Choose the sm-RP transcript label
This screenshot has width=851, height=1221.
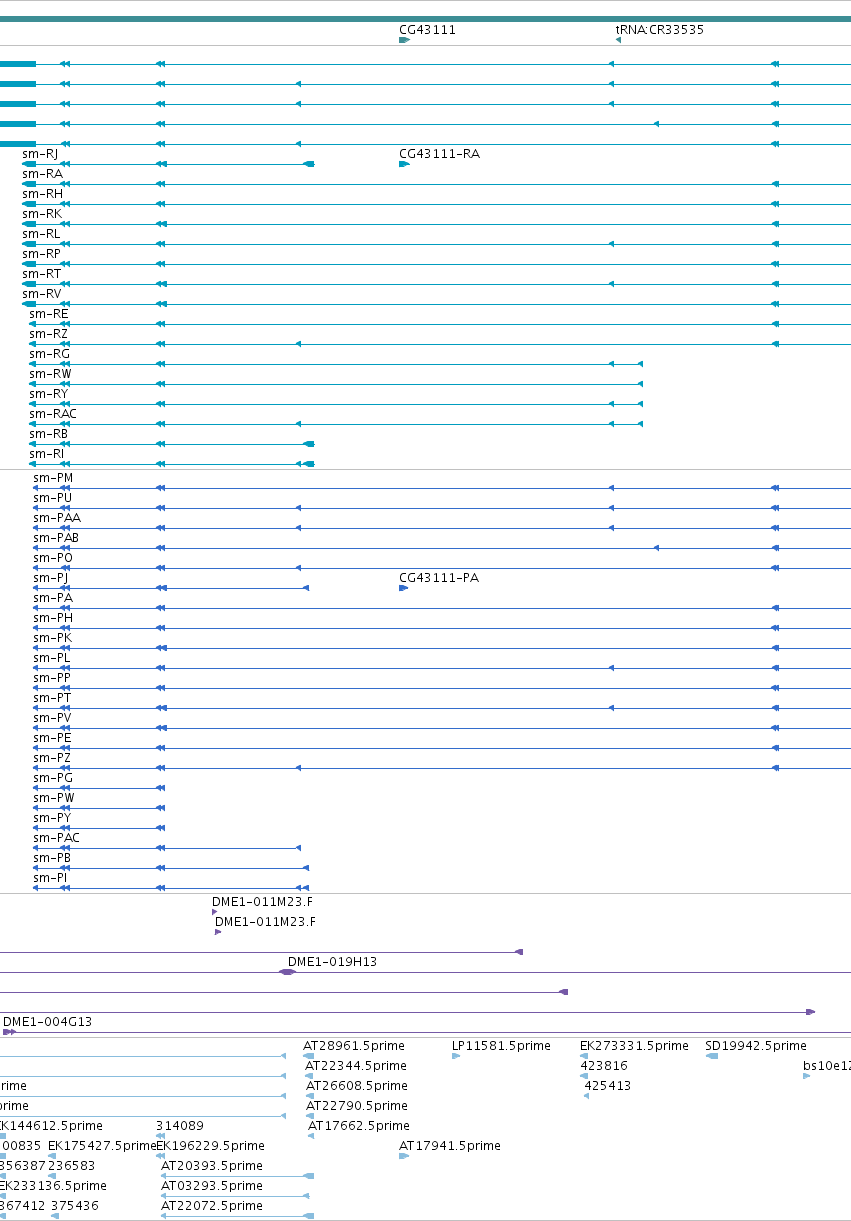[x=41, y=254]
